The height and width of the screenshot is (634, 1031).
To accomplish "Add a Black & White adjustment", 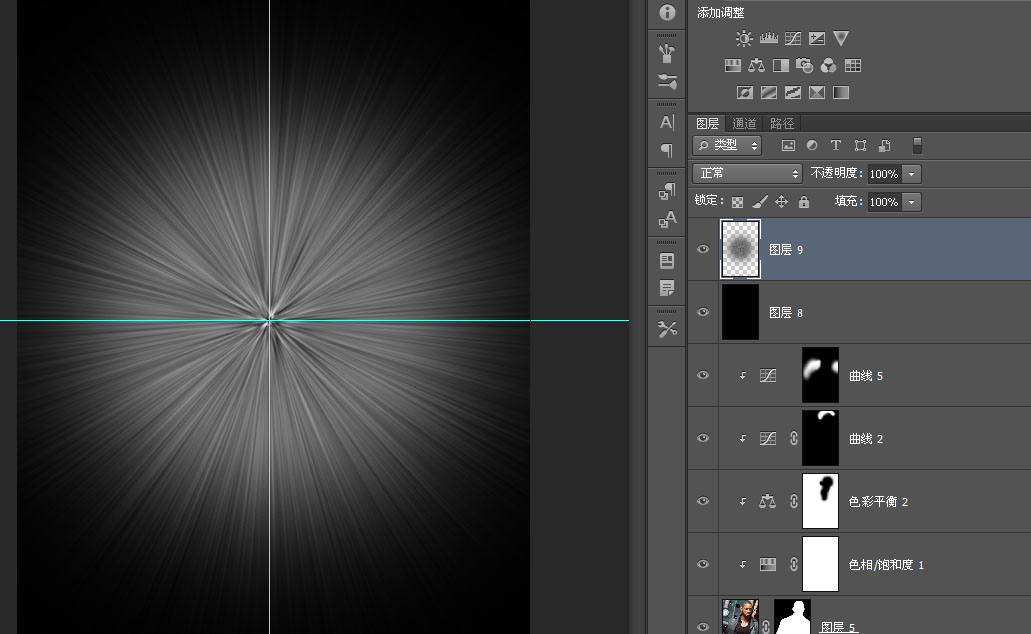I will pyautogui.click(x=781, y=65).
